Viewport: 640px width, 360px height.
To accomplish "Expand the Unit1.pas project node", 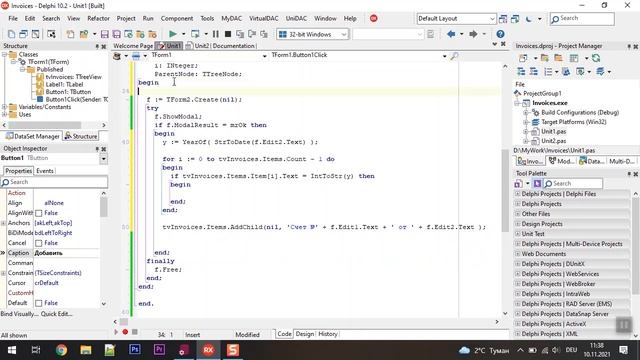I will tap(526, 132).
